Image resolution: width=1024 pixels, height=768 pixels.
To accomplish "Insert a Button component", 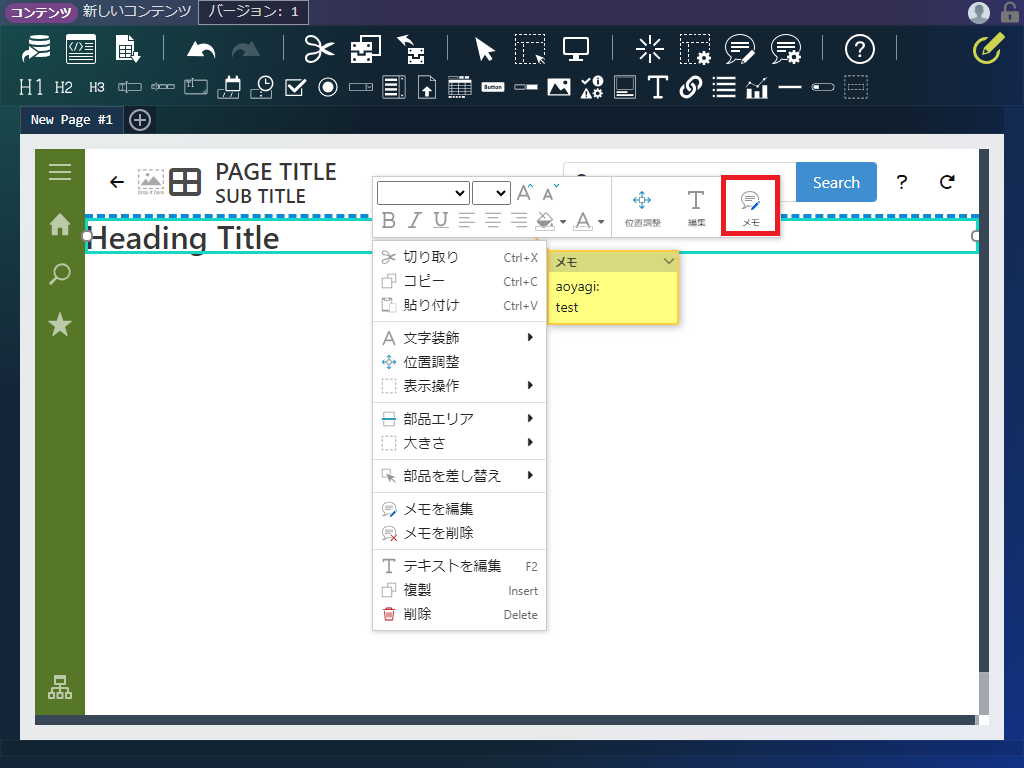I will coord(493,87).
